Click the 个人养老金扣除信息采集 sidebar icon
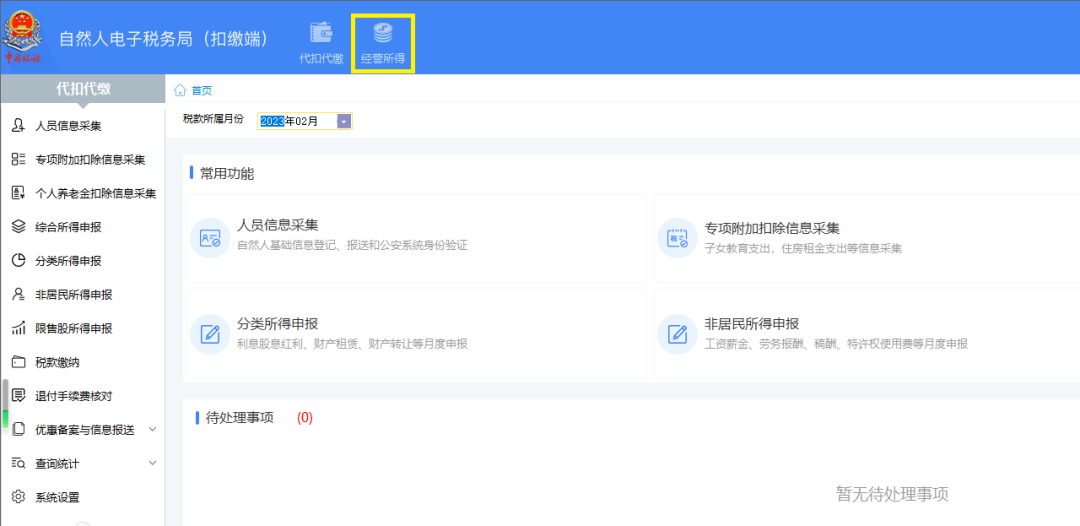The width and height of the screenshot is (1080, 526). point(19,193)
